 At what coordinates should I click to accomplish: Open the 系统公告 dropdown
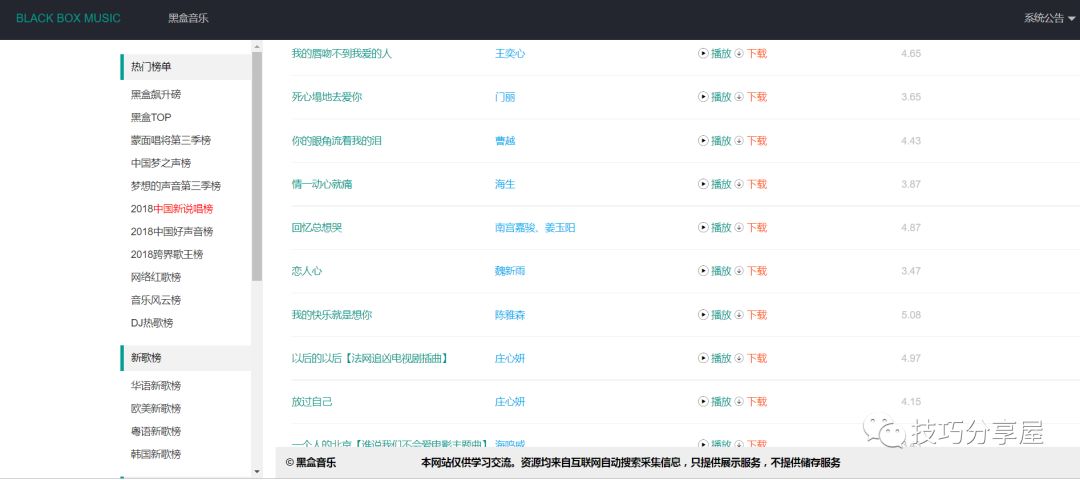[x=1049, y=19]
